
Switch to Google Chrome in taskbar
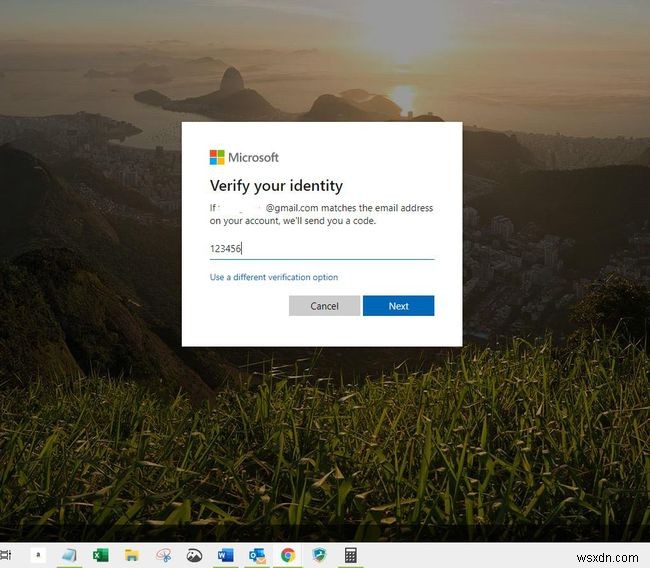(288, 555)
